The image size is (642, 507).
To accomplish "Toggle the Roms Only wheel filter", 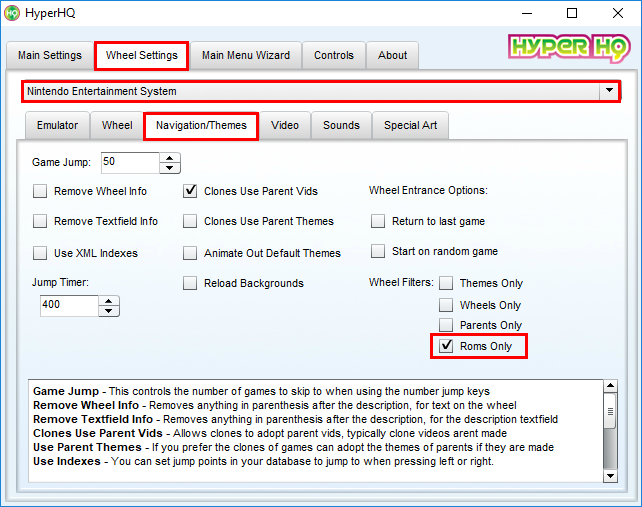I will coord(447,346).
